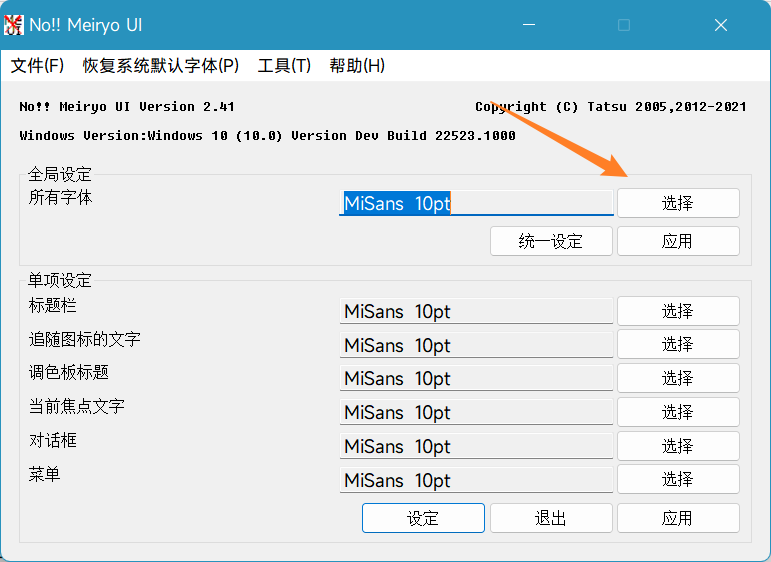Click 应用 button in 全局设定 group
771x562 pixels.
click(x=678, y=241)
